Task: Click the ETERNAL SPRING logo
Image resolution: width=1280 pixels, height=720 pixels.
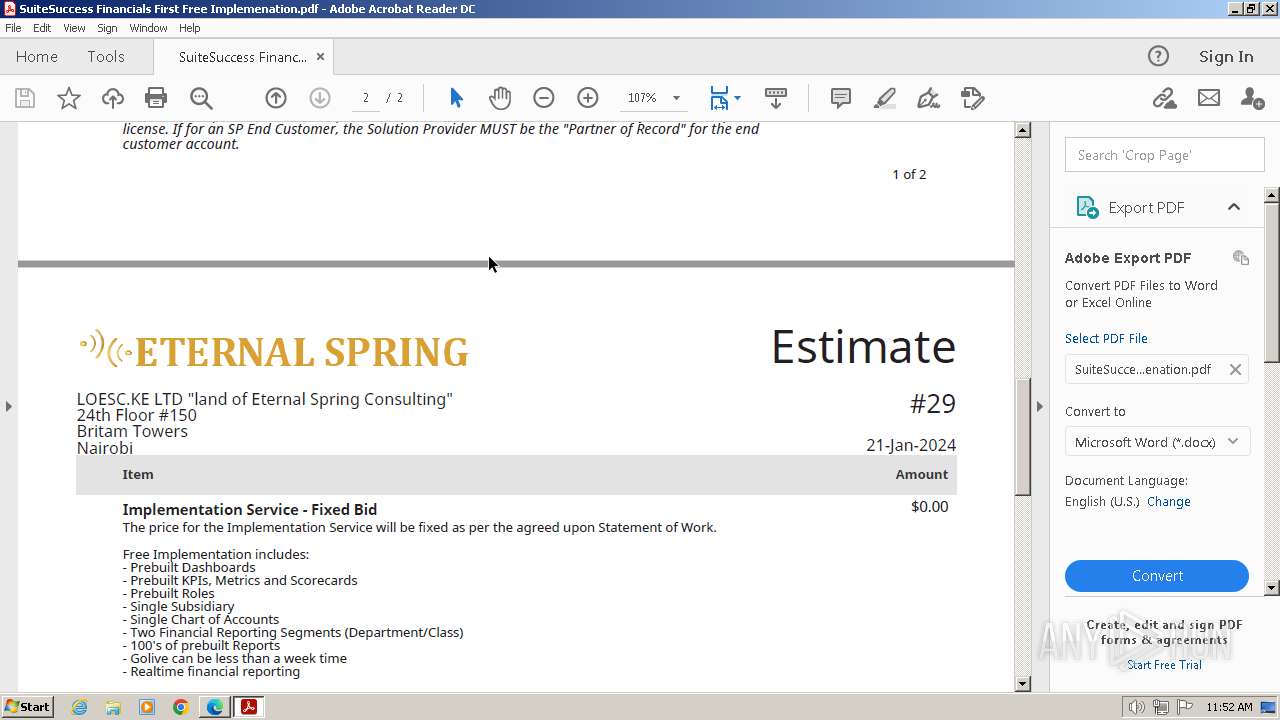Action: pyautogui.click(x=273, y=350)
